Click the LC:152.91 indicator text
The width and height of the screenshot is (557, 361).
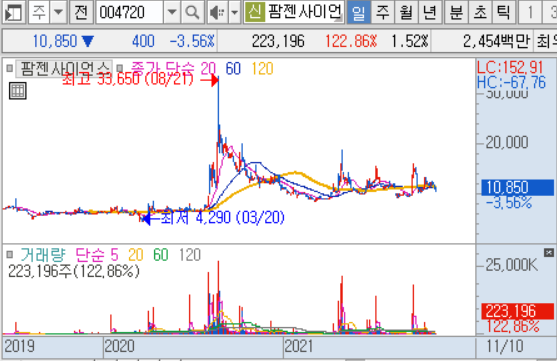coord(510,67)
